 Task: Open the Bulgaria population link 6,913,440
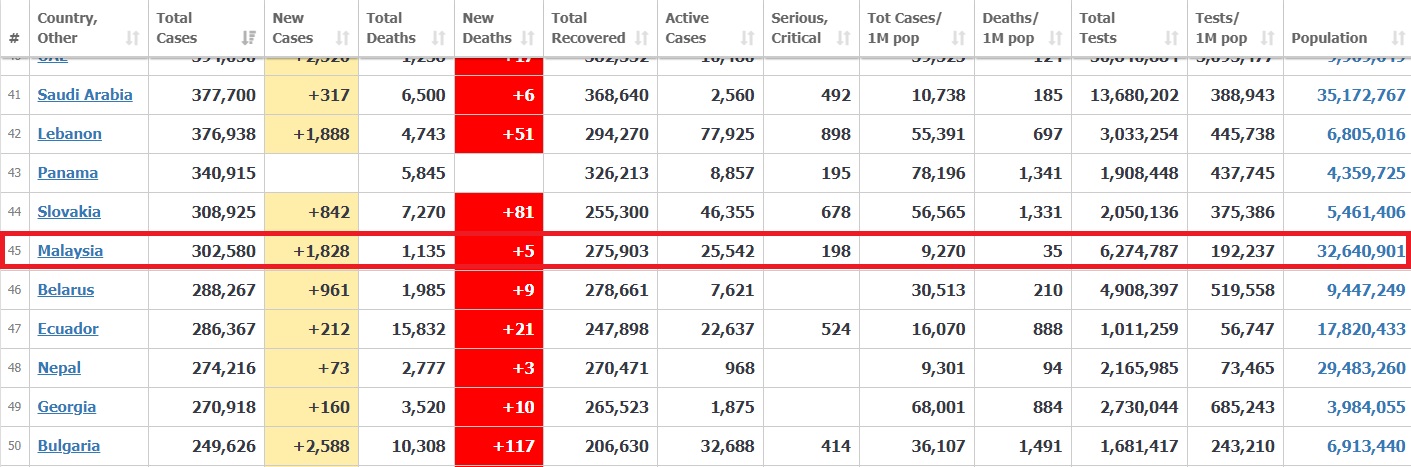pos(1366,446)
